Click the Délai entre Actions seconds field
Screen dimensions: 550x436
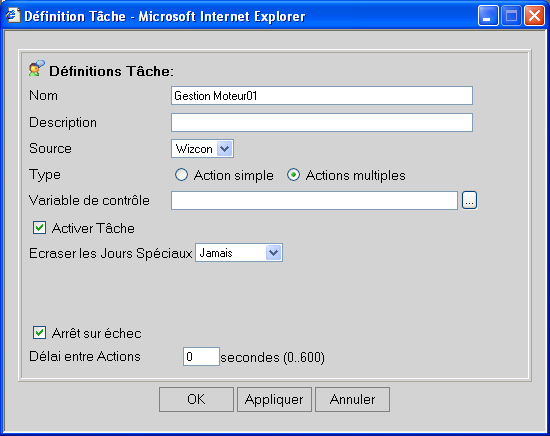[201, 357]
